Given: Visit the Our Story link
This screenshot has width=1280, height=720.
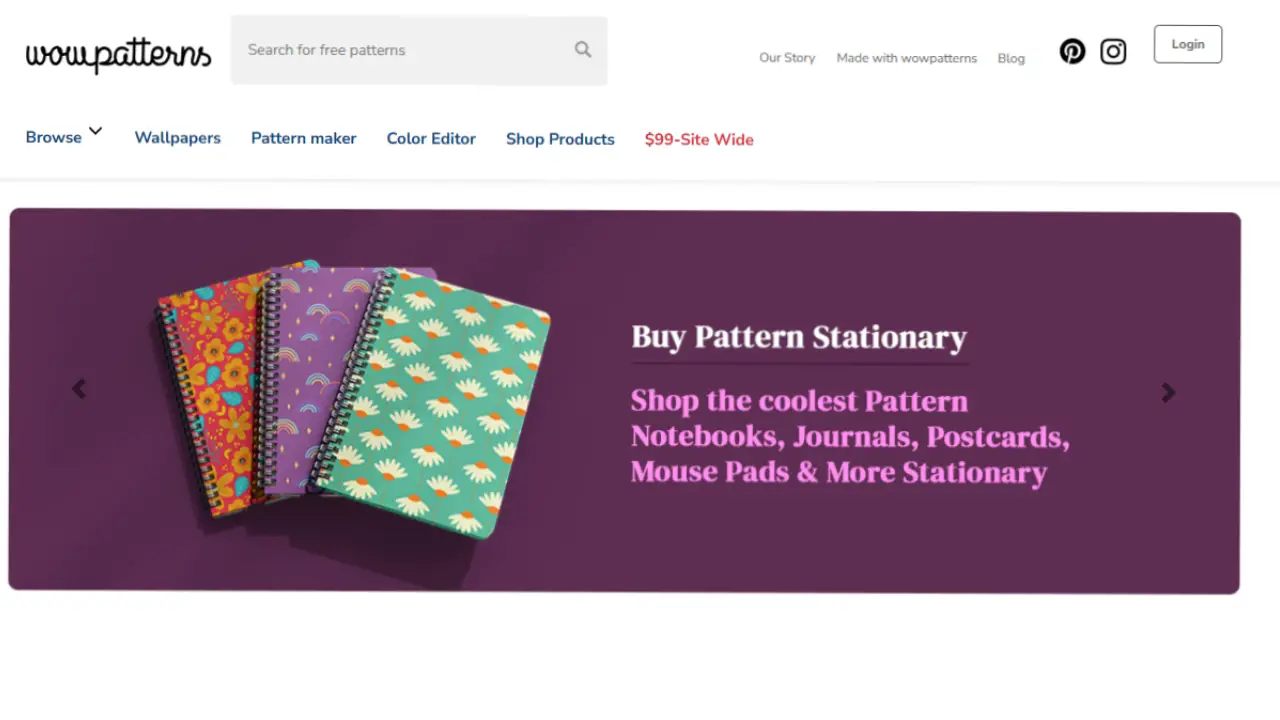Looking at the screenshot, I should click(787, 58).
